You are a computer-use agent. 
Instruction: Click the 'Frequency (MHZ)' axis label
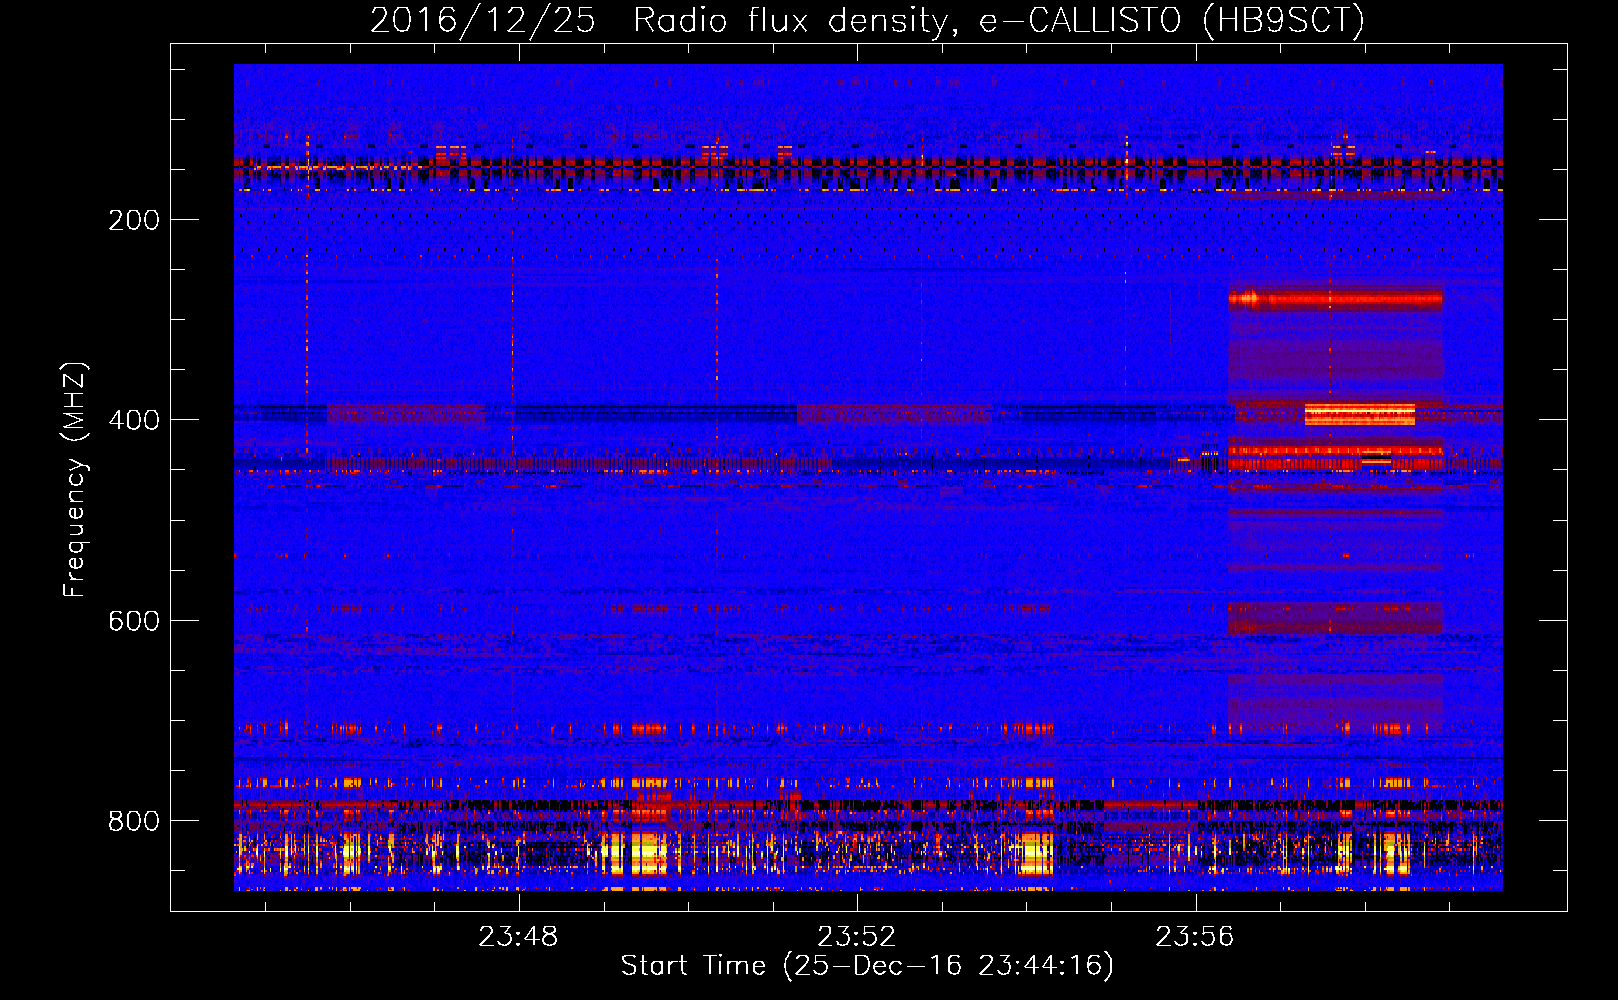76,479
